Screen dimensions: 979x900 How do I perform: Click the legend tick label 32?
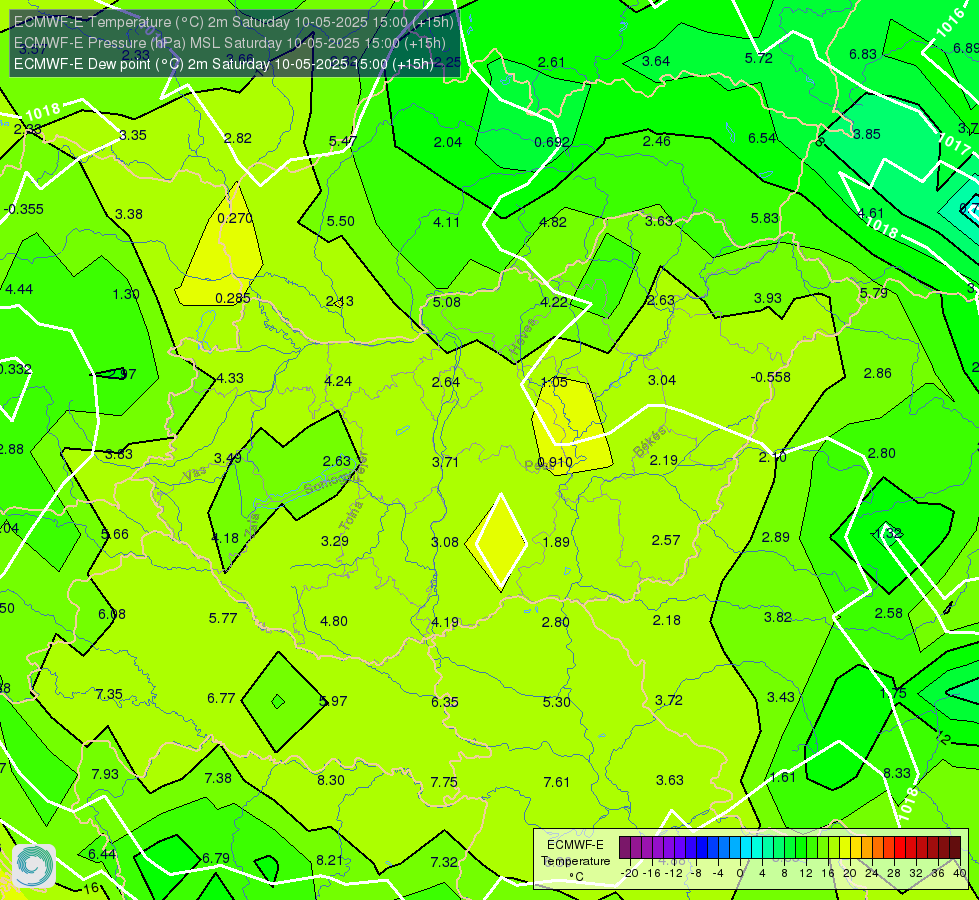(x=915, y=873)
